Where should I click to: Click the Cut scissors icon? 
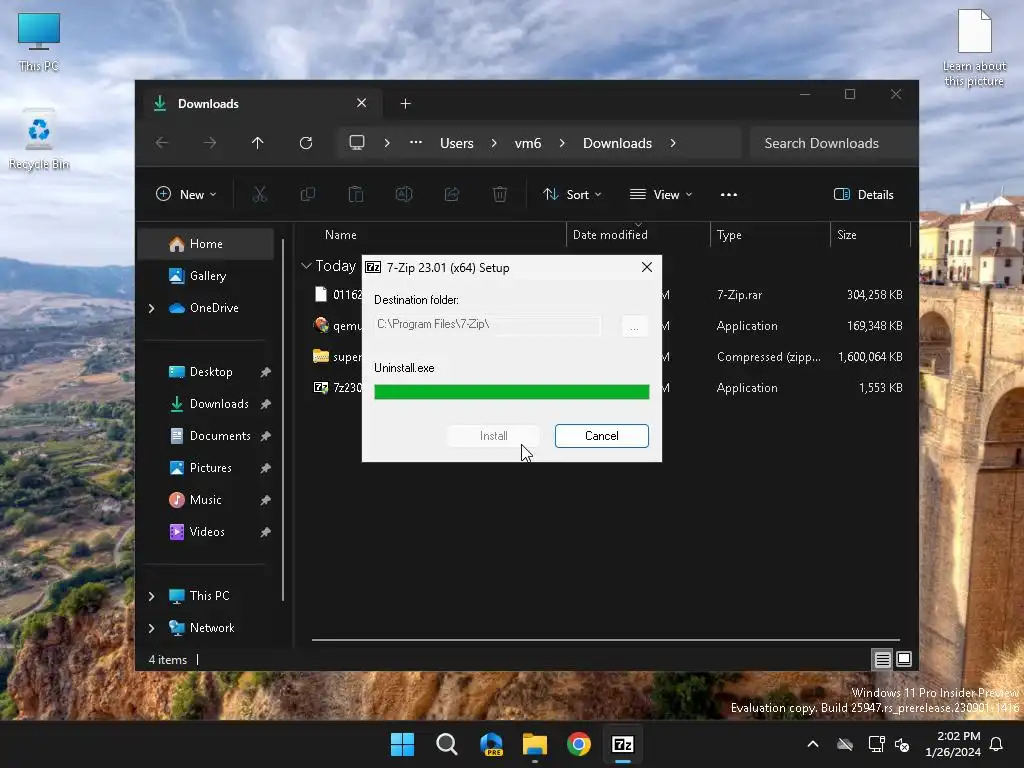[260, 195]
